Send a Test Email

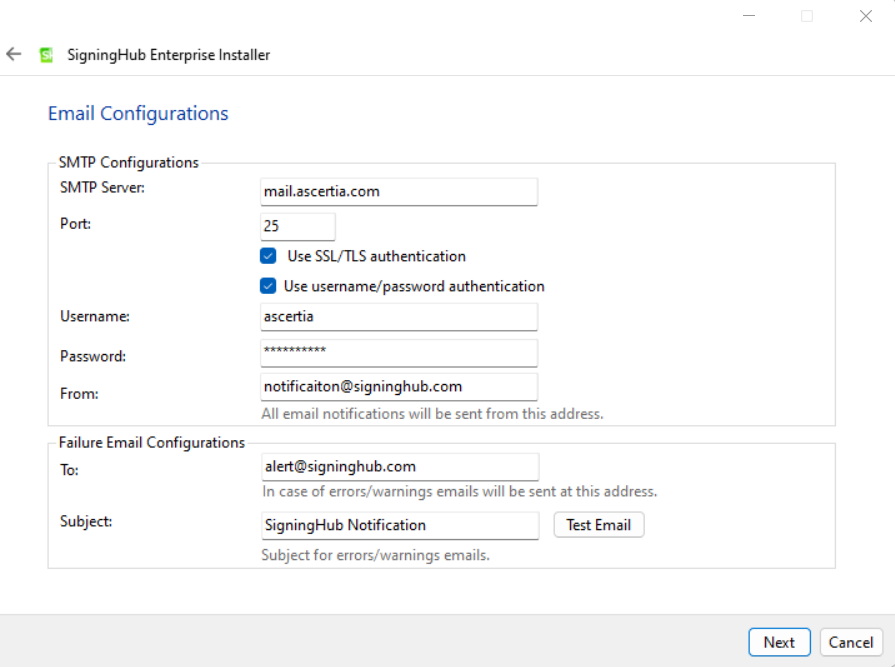point(599,525)
